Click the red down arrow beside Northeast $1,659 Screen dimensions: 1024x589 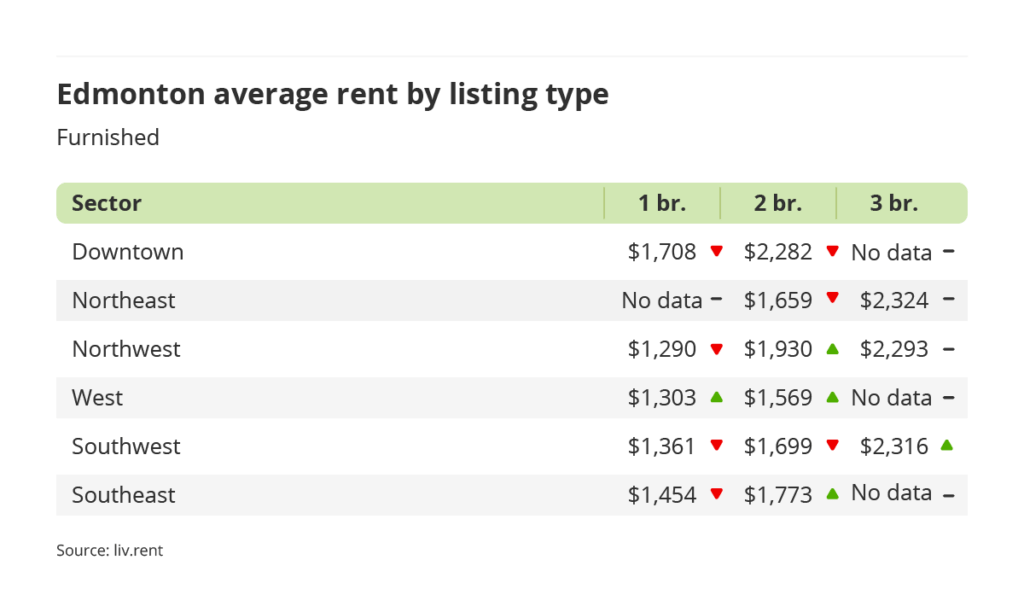[832, 300]
